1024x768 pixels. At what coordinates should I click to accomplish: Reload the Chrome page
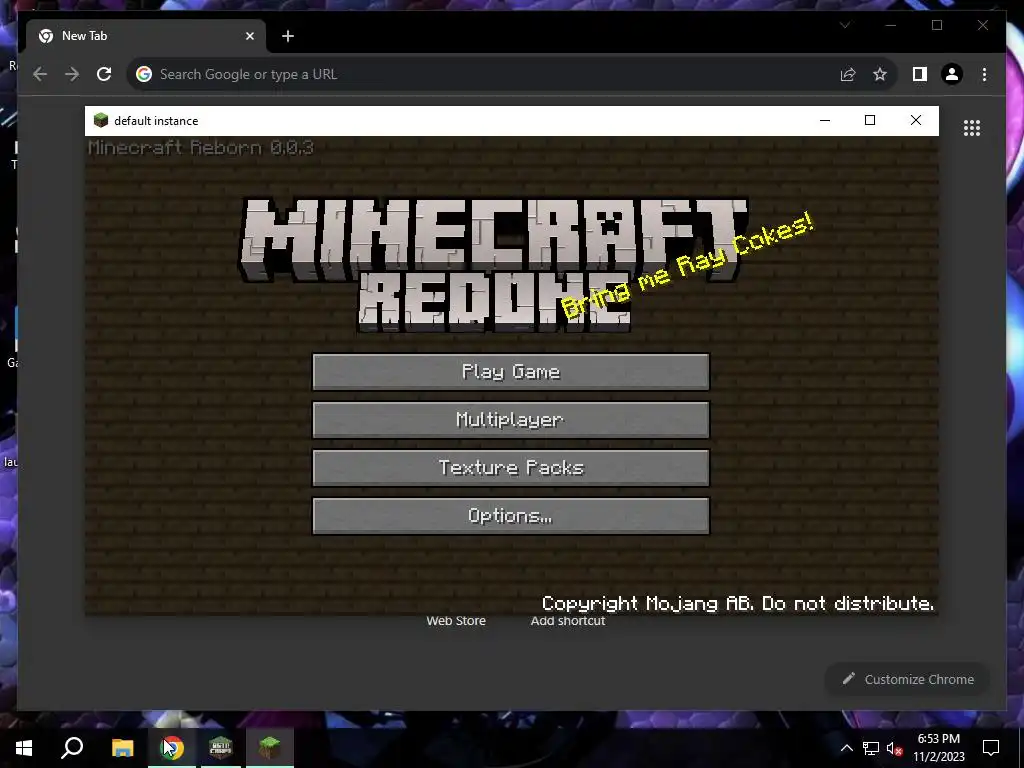coord(104,74)
